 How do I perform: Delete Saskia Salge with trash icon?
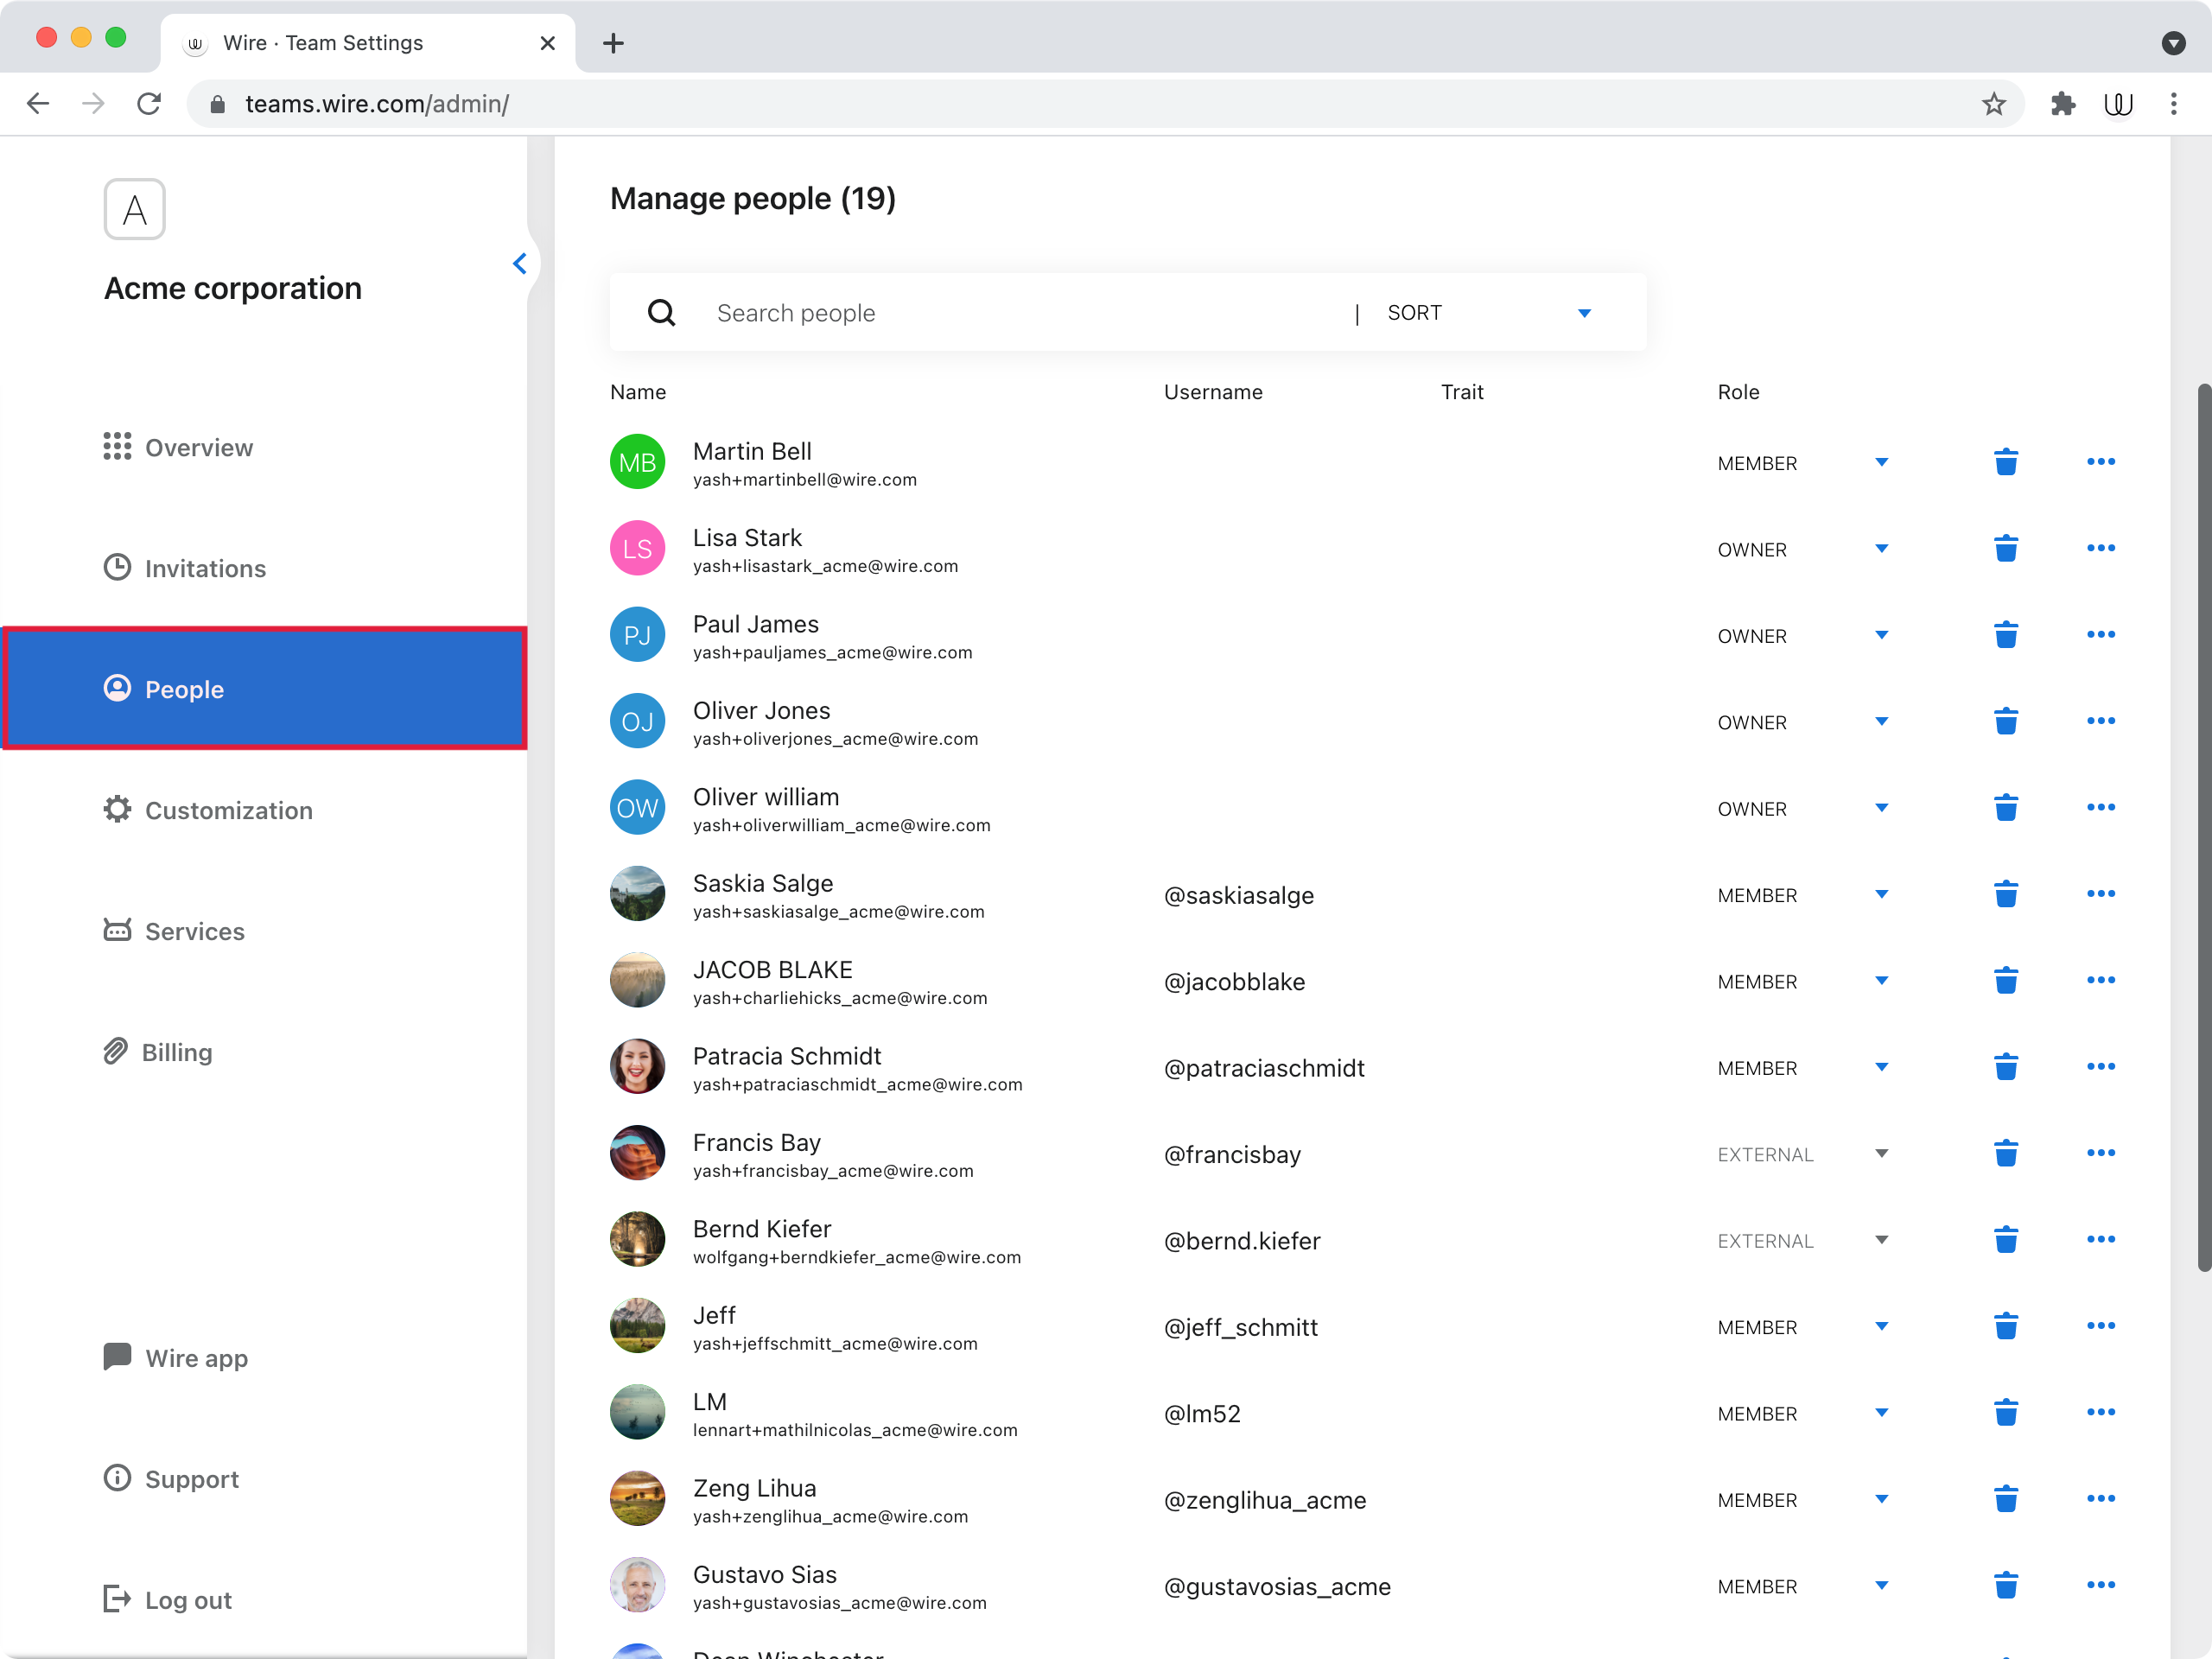coord(2005,894)
